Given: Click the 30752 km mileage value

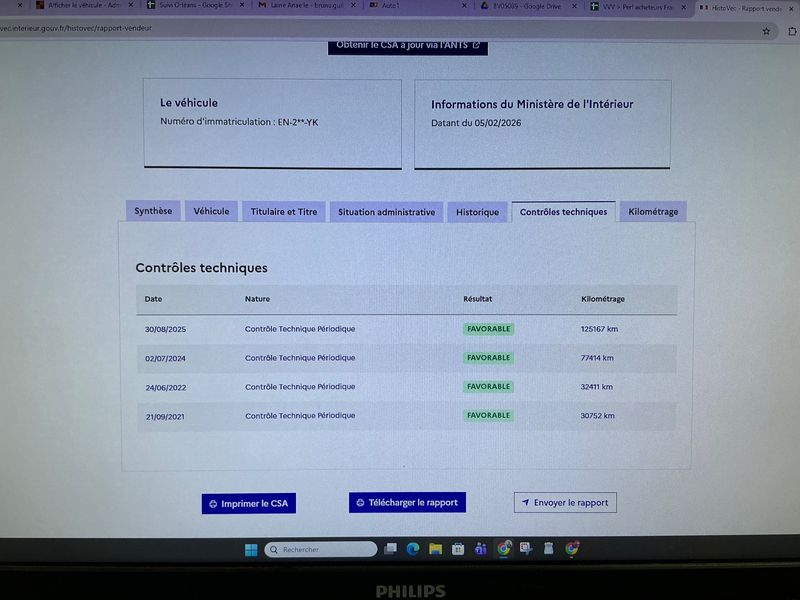Looking at the screenshot, I should [x=597, y=416].
